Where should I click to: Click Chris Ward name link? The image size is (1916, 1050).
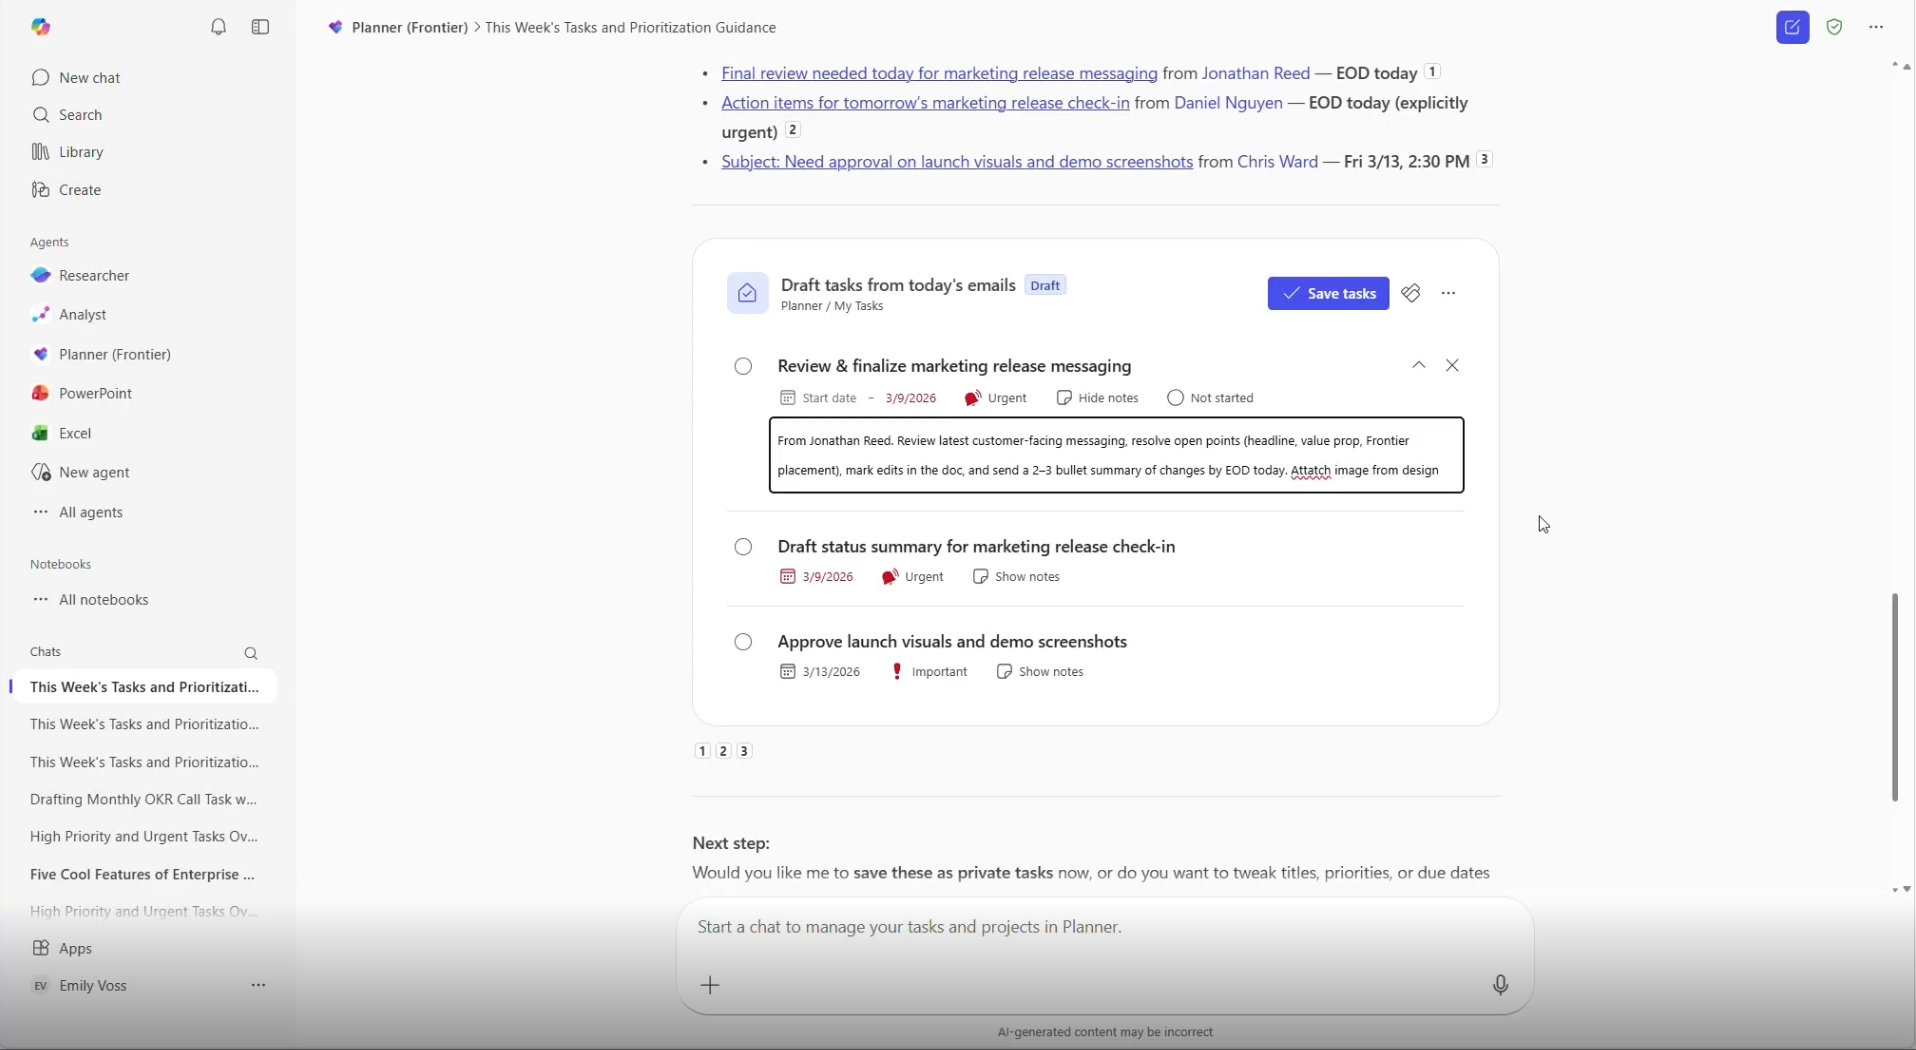(x=1278, y=161)
